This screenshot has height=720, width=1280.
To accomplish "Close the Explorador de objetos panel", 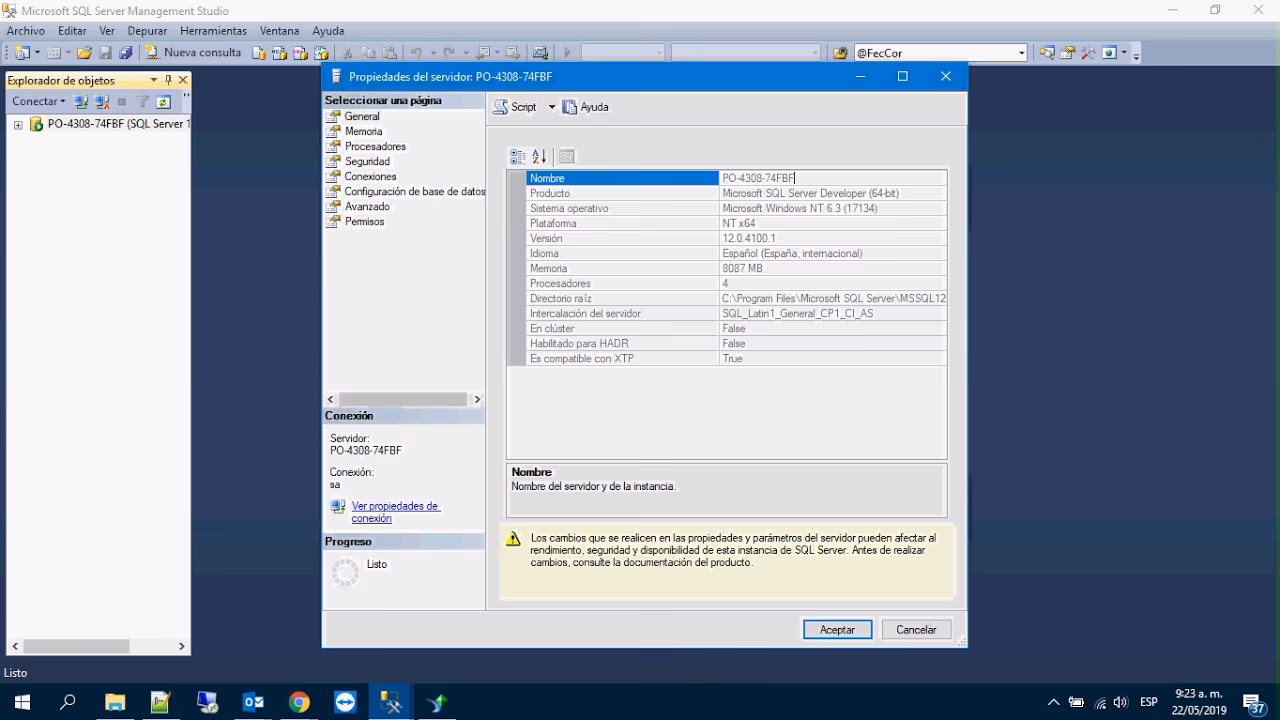I will 183,80.
